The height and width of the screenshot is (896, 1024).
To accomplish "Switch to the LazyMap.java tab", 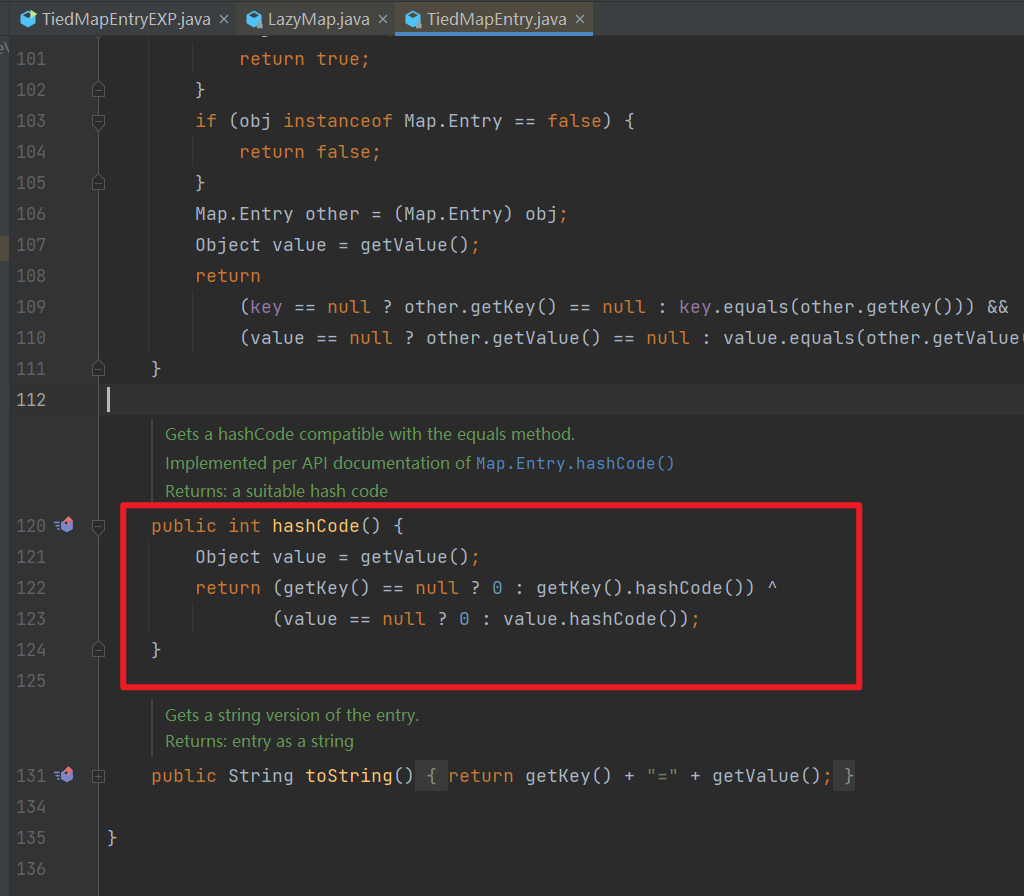I will (x=310, y=18).
